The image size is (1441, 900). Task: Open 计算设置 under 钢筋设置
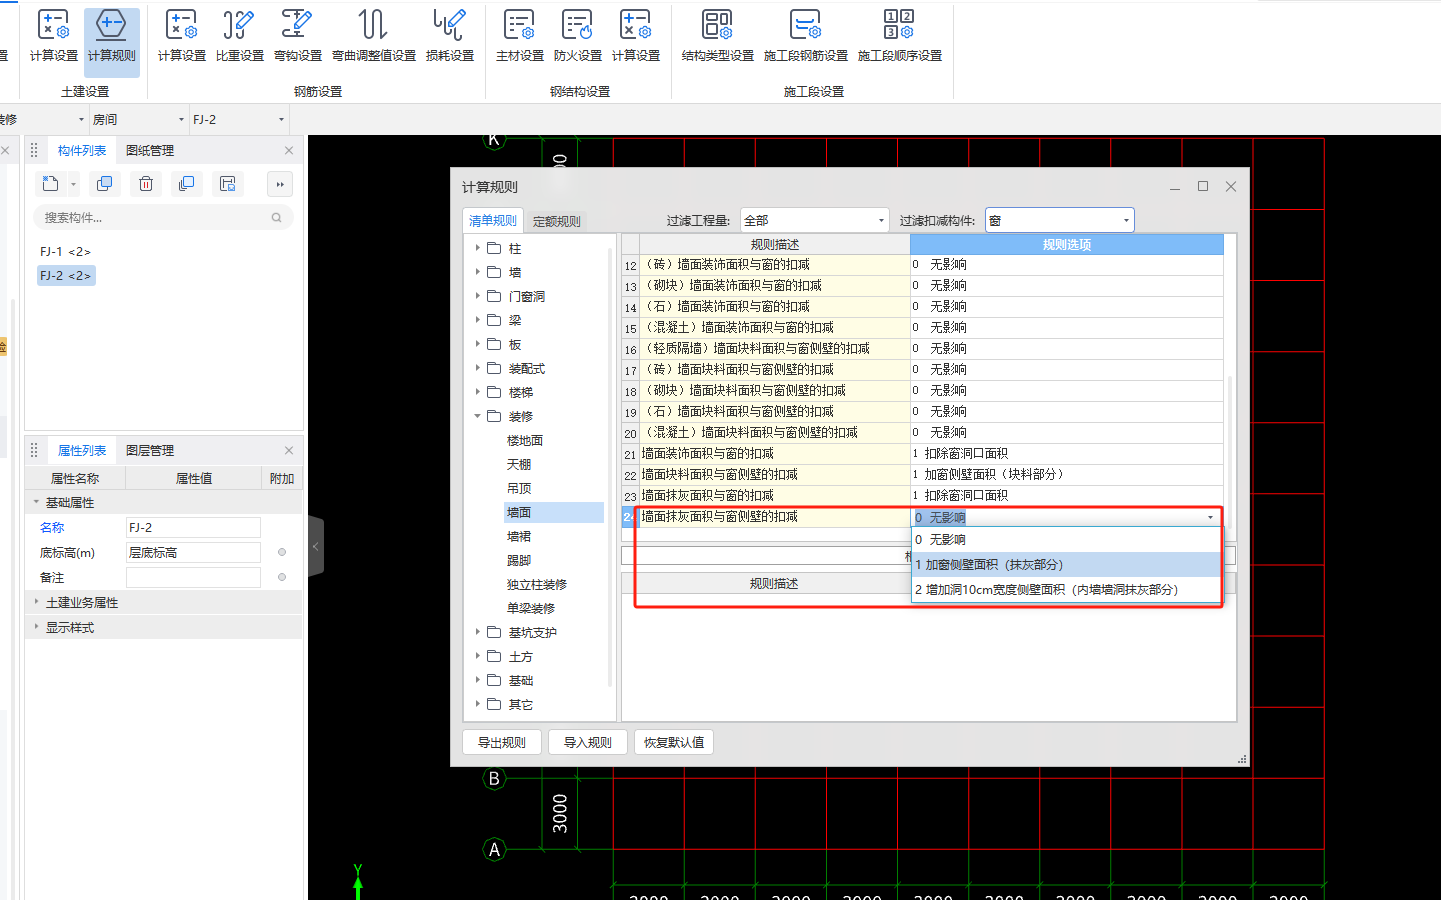182,36
